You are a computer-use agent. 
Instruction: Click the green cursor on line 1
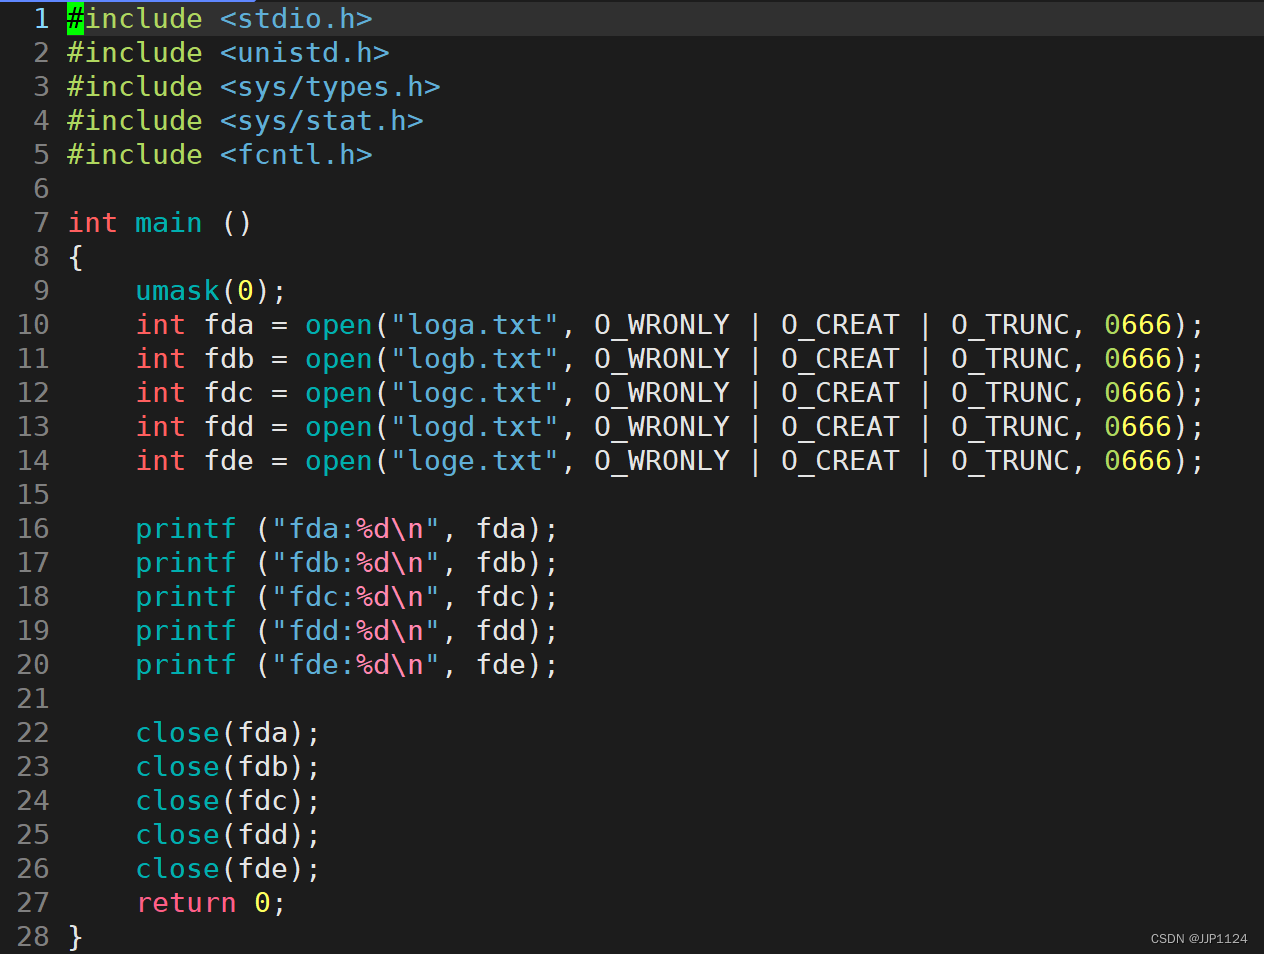76,19
